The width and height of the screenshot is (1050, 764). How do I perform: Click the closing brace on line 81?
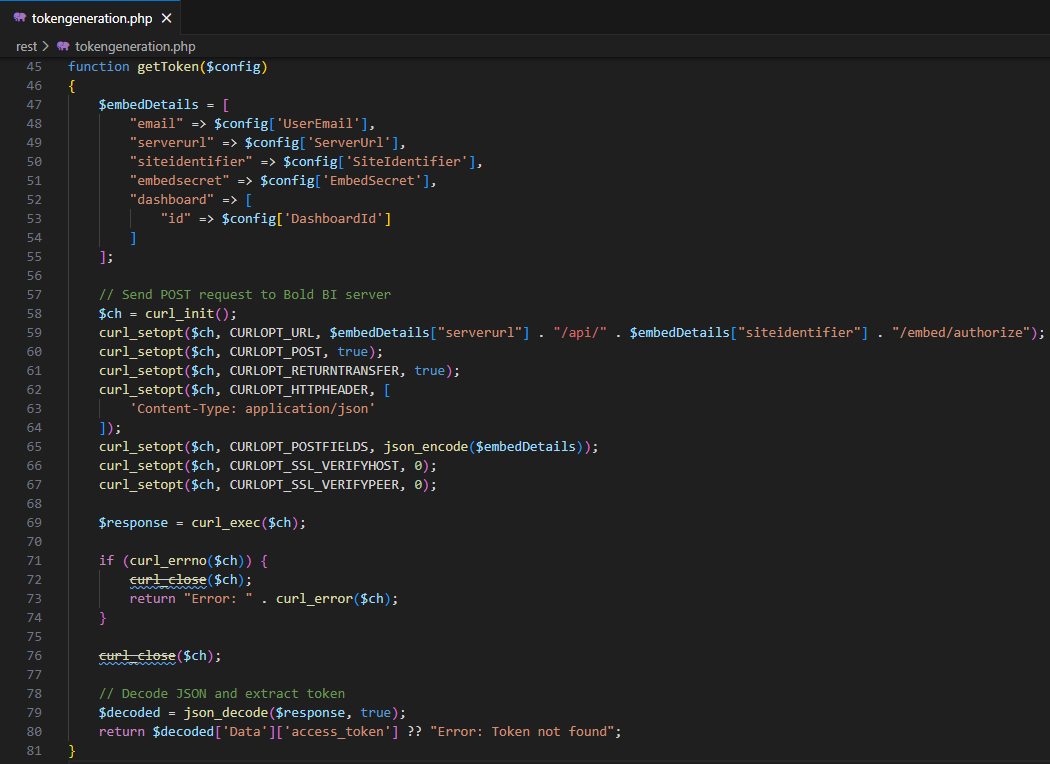72,750
